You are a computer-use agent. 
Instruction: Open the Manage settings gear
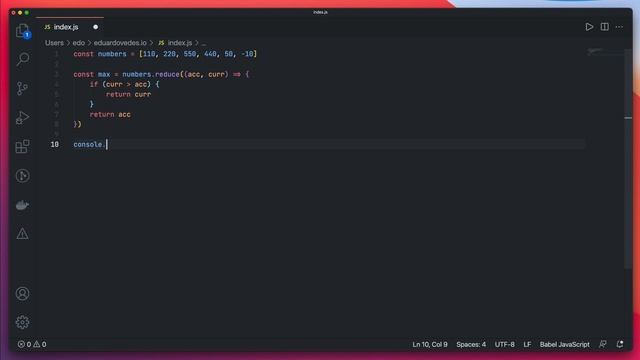[x=22, y=322]
